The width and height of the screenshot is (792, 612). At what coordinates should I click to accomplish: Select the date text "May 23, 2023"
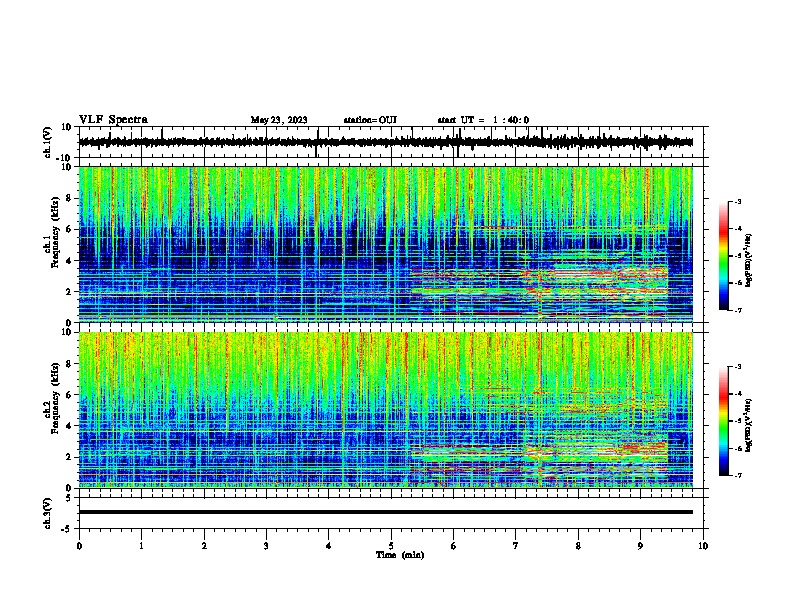[279, 120]
